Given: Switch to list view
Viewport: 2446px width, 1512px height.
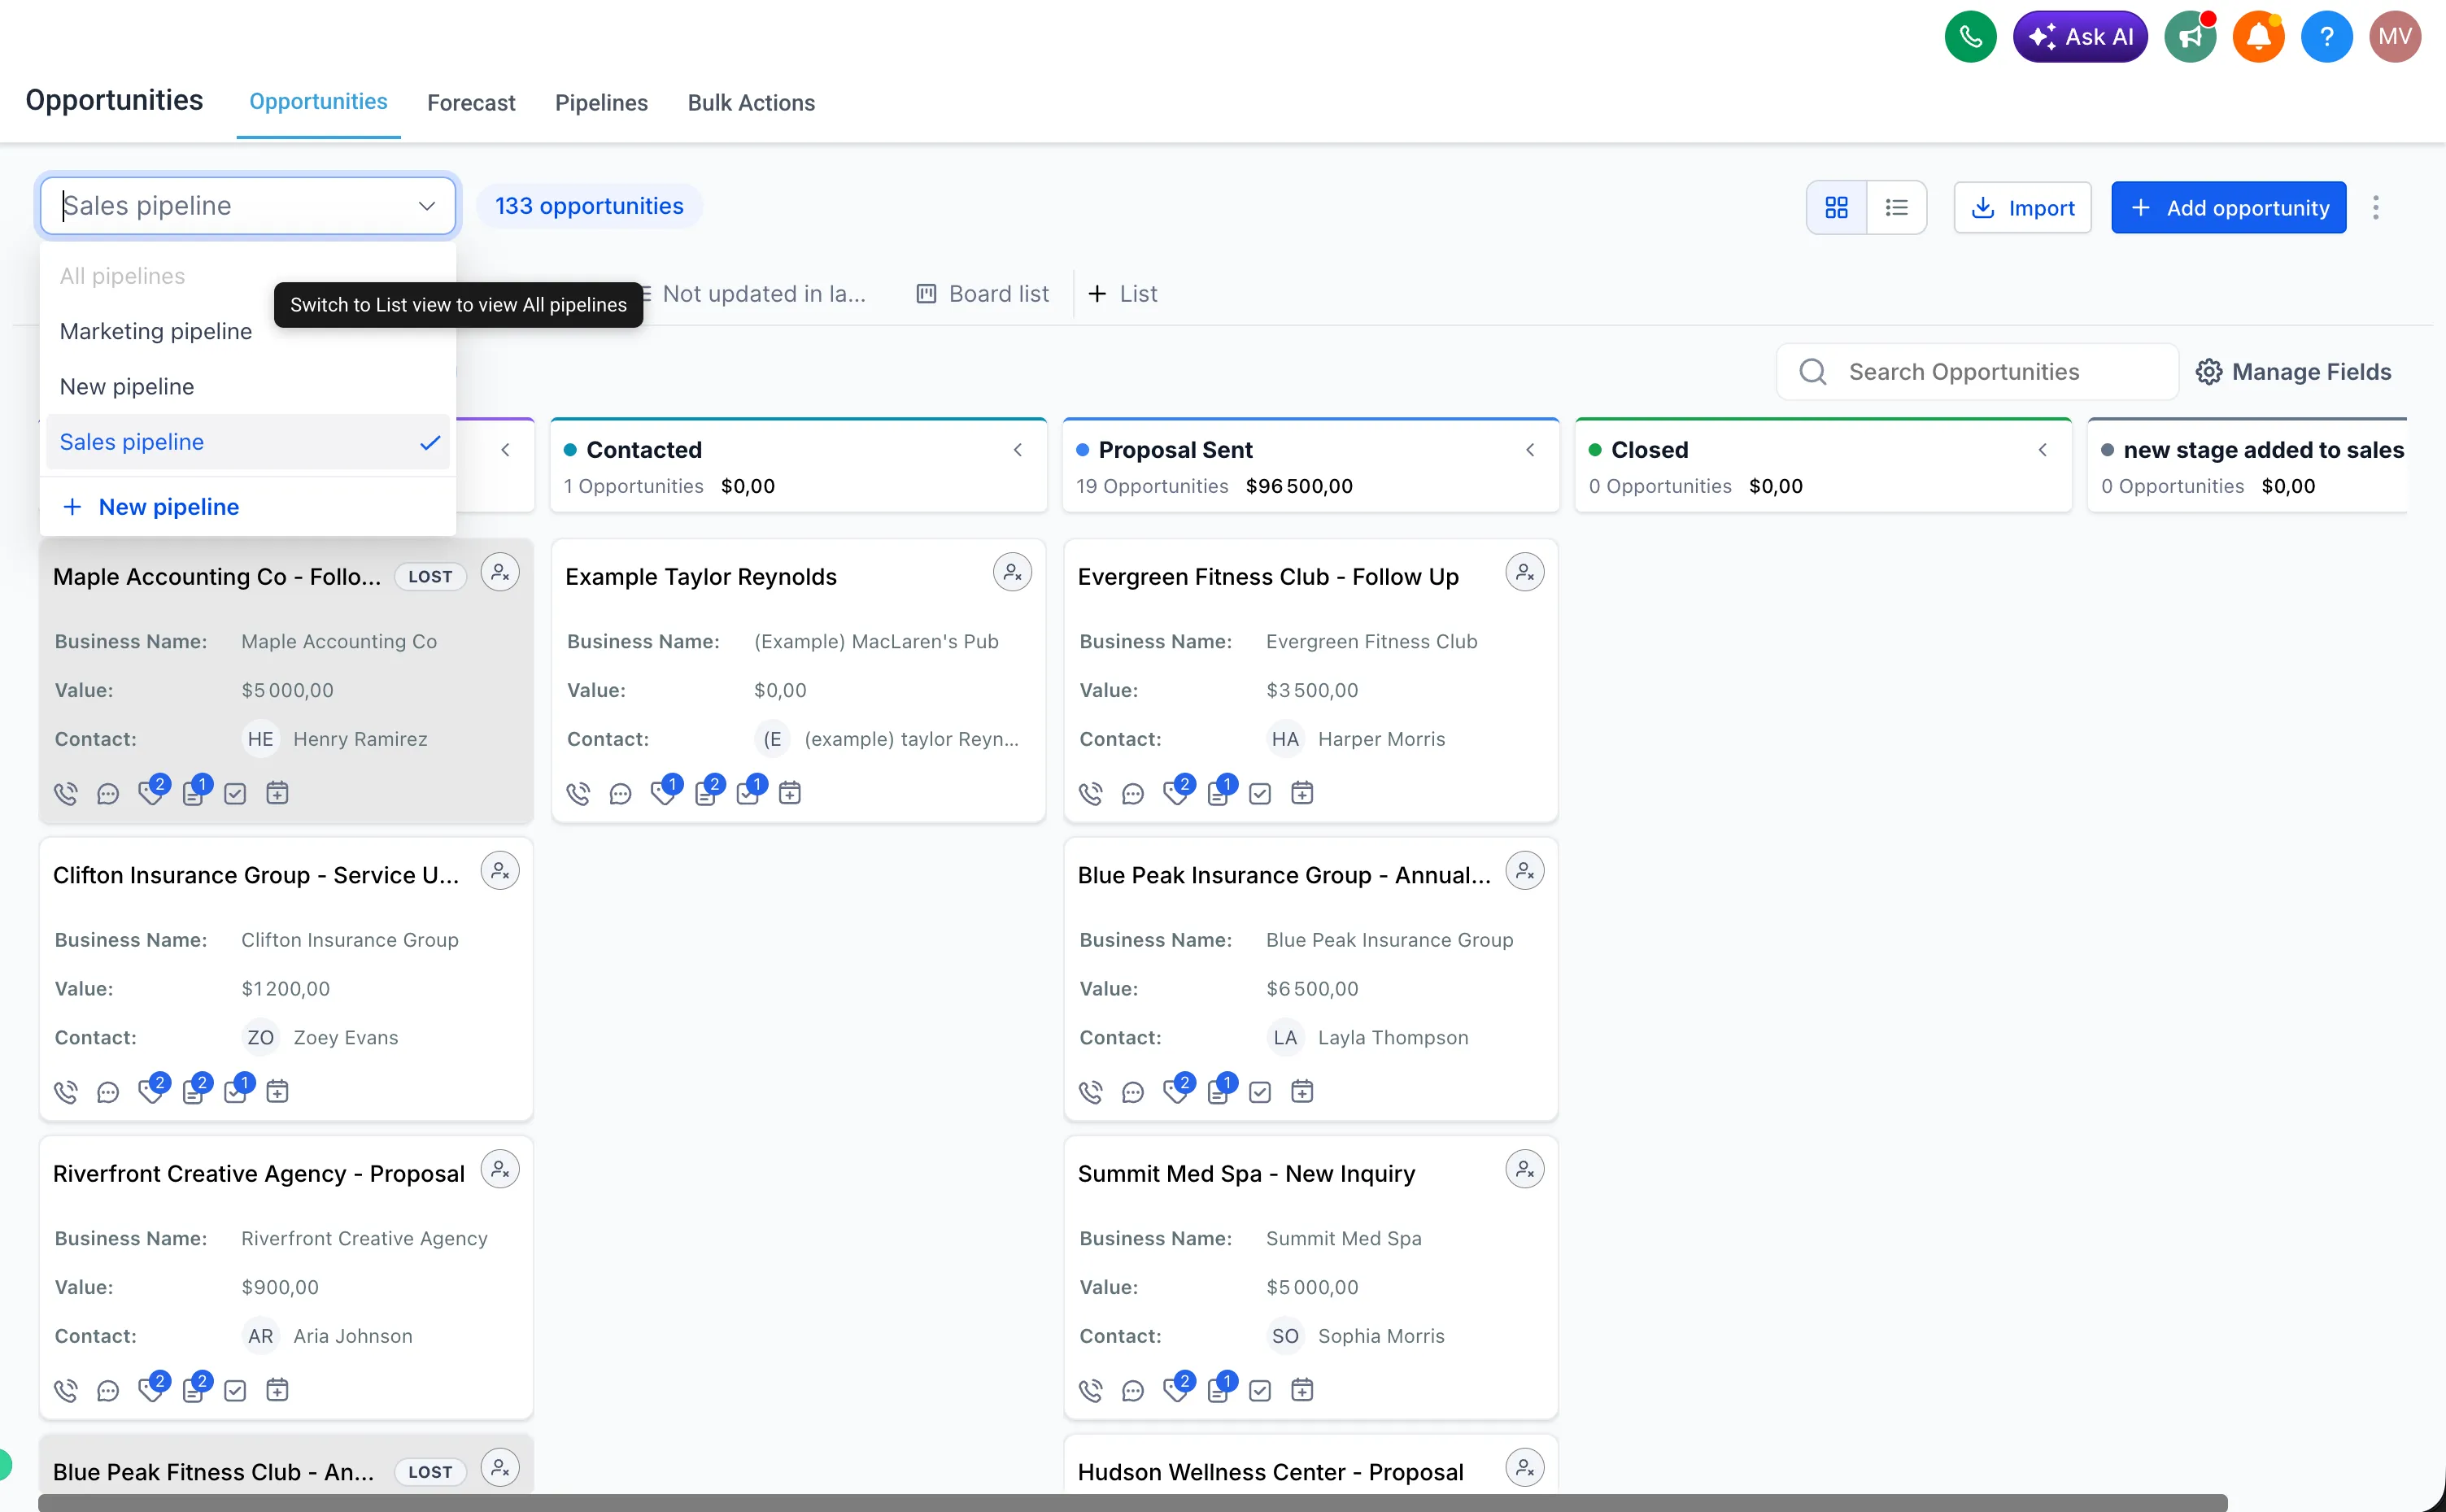Looking at the screenshot, I should click(x=1896, y=208).
